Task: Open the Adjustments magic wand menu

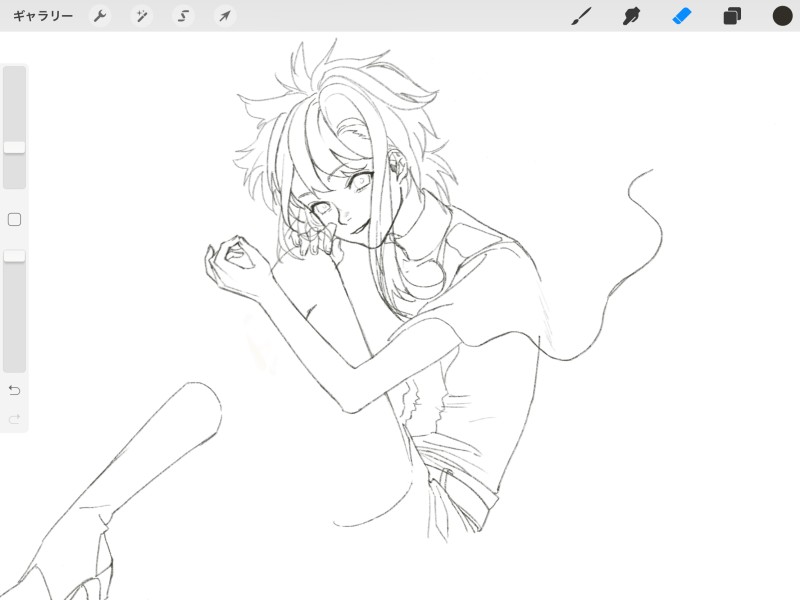Action: pyautogui.click(x=141, y=16)
